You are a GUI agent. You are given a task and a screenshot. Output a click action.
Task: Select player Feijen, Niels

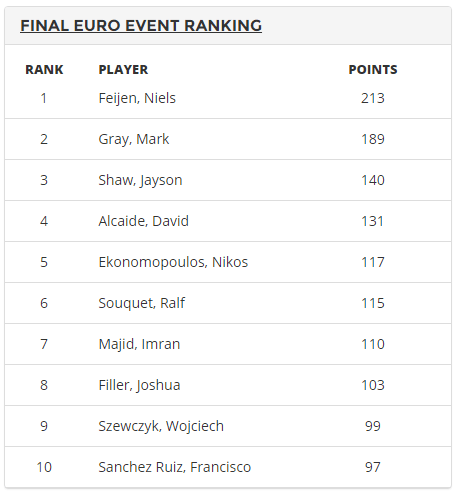137,98
